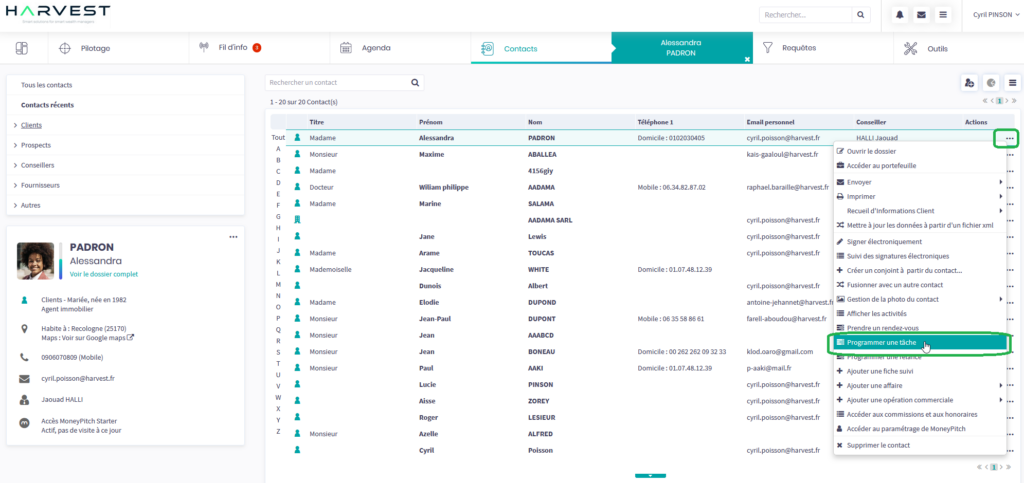Open the list menu icon above the Actions column

pos(1011,83)
